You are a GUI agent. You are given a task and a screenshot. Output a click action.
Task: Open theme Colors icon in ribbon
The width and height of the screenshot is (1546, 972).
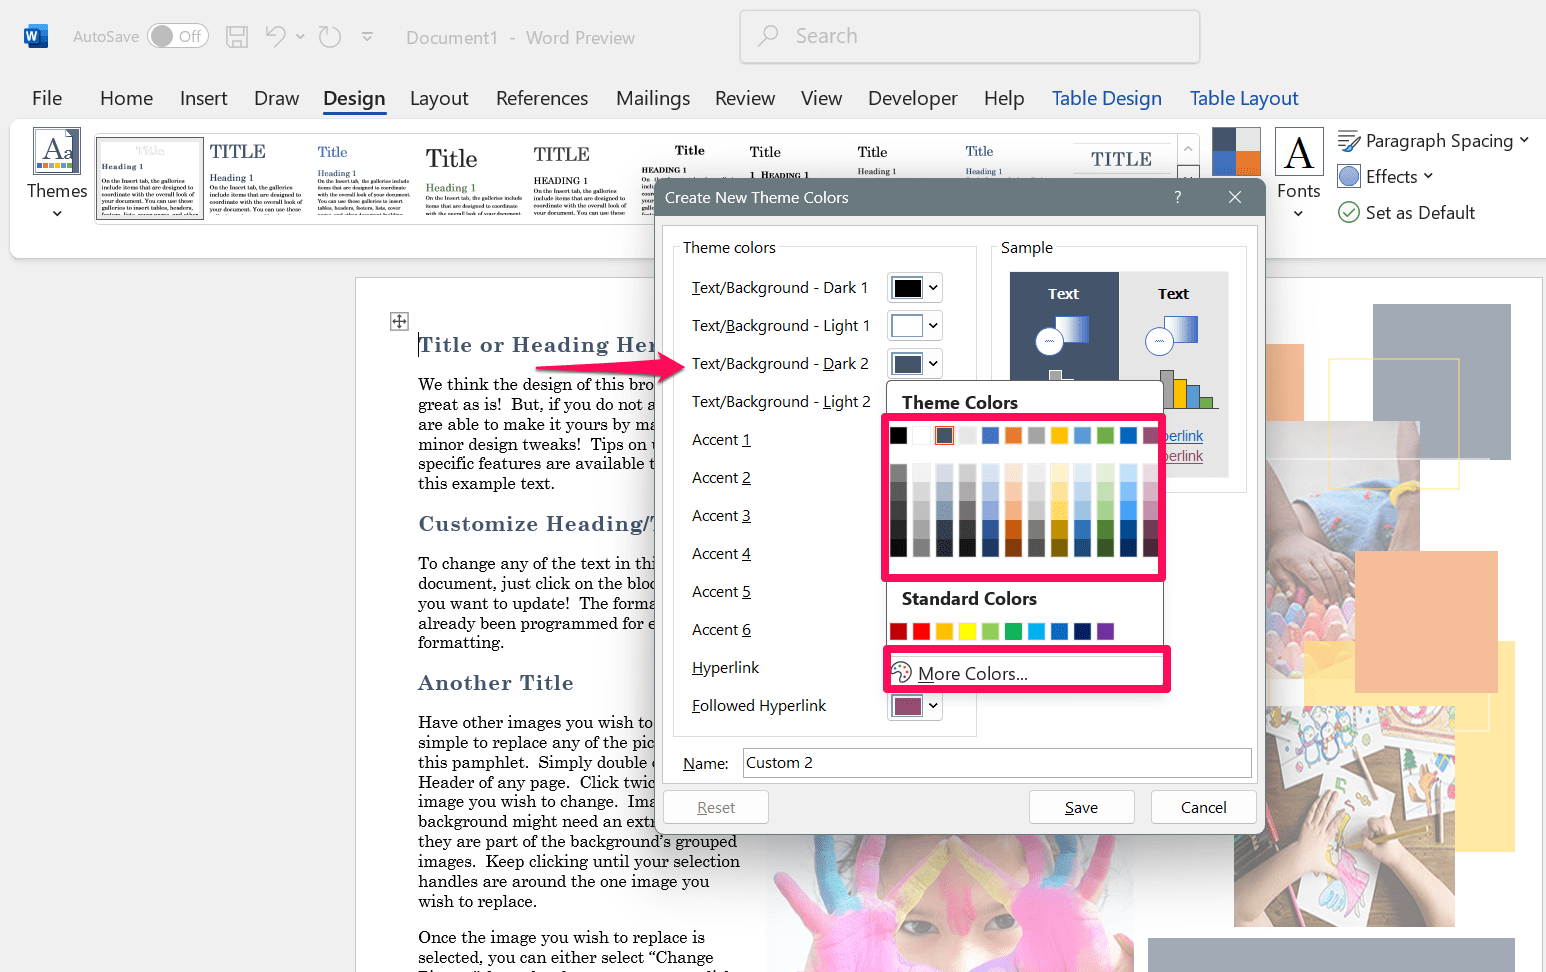coord(1235,151)
